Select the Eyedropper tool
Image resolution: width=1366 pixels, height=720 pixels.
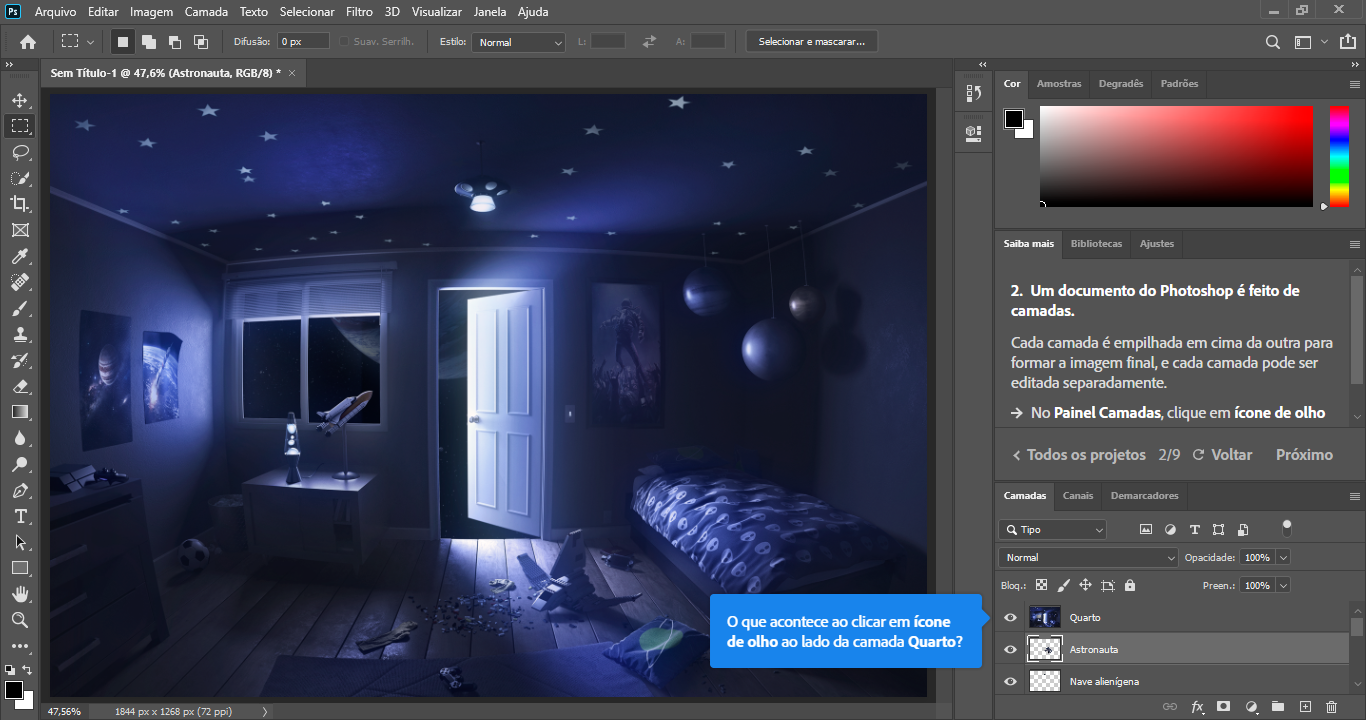(x=20, y=256)
